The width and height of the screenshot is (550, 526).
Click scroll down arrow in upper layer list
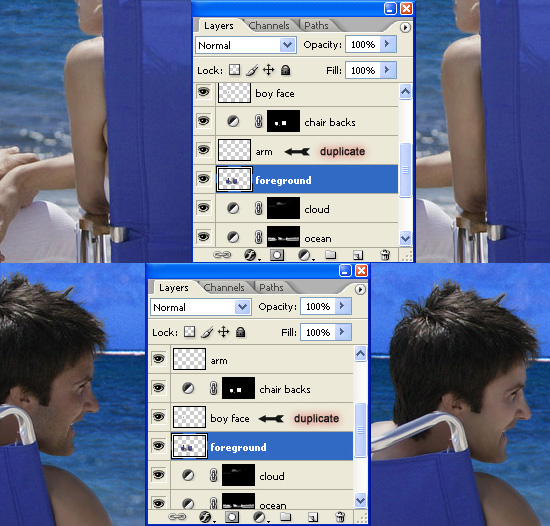point(405,238)
